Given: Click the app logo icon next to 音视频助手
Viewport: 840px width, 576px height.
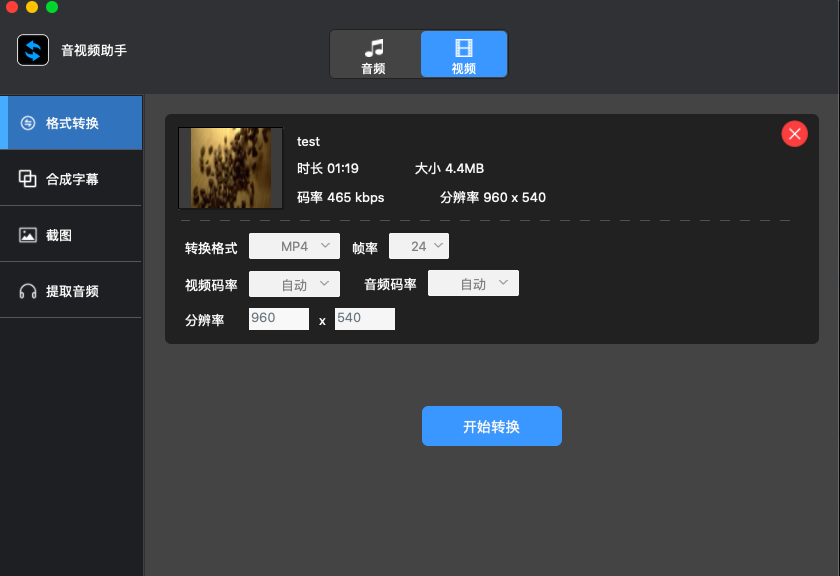Looking at the screenshot, I should pyautogui.click(x=33, y=50).
